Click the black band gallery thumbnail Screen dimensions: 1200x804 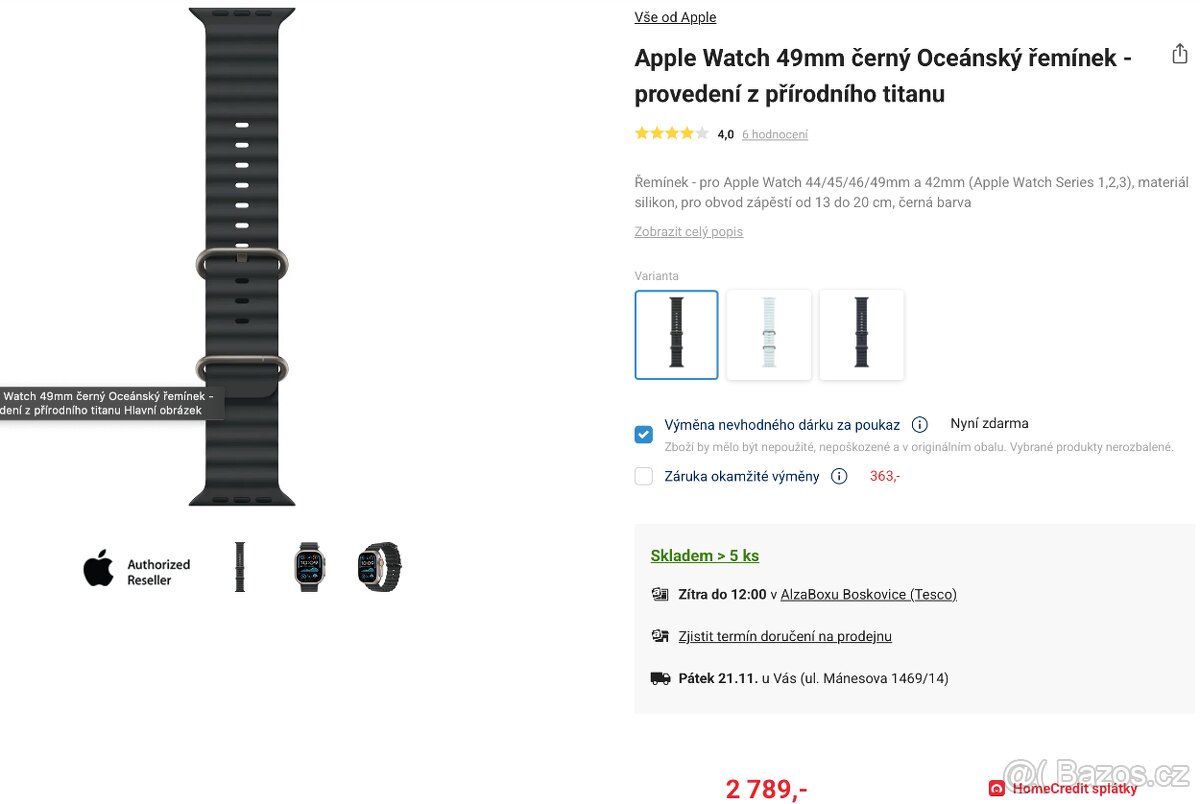click(241, 566)
